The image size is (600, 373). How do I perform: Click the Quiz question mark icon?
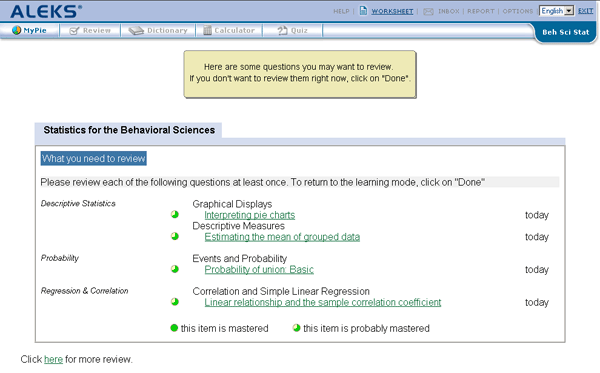[x=282, y=30]
